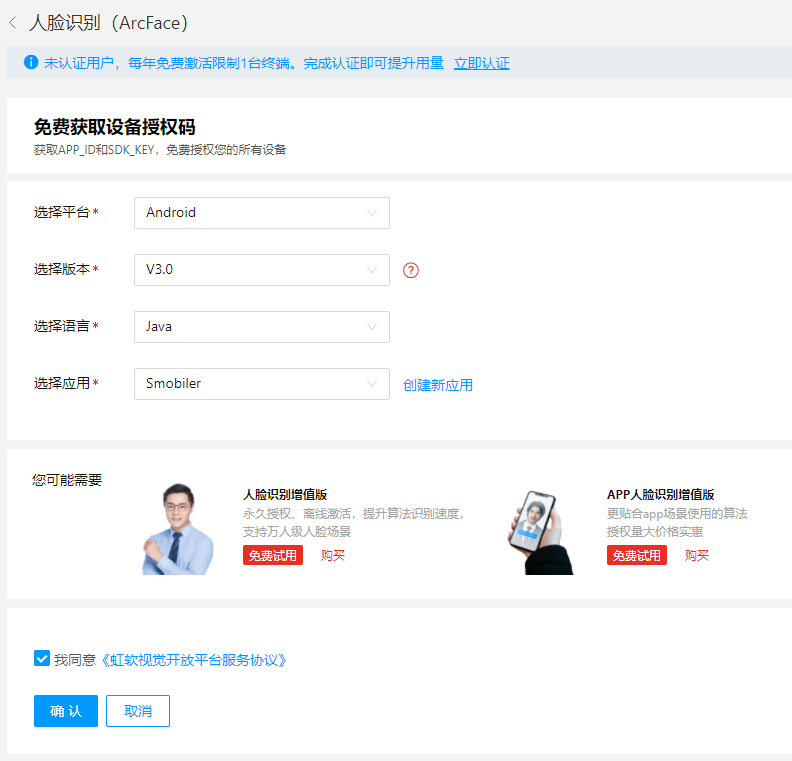This screenshot has height=761, width=792.
Task: Click 免费试用 under APP人脸识别增值版
Action: 637,555
